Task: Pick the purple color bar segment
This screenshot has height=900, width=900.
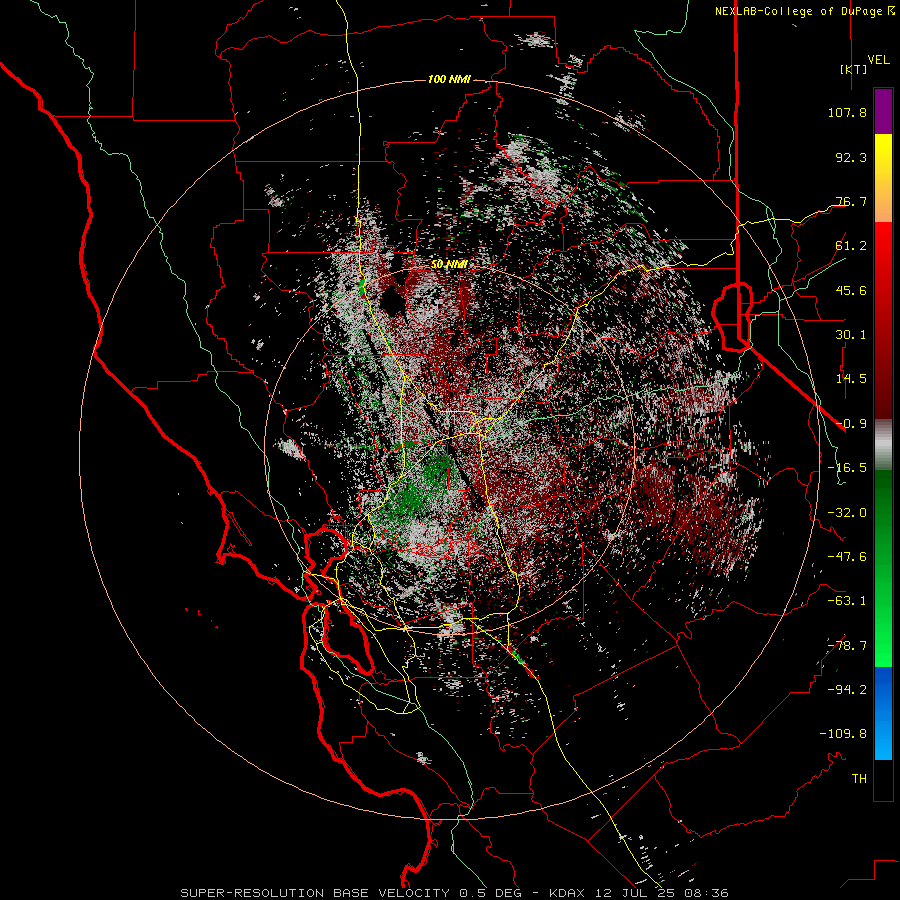Action: coord(883,112)
